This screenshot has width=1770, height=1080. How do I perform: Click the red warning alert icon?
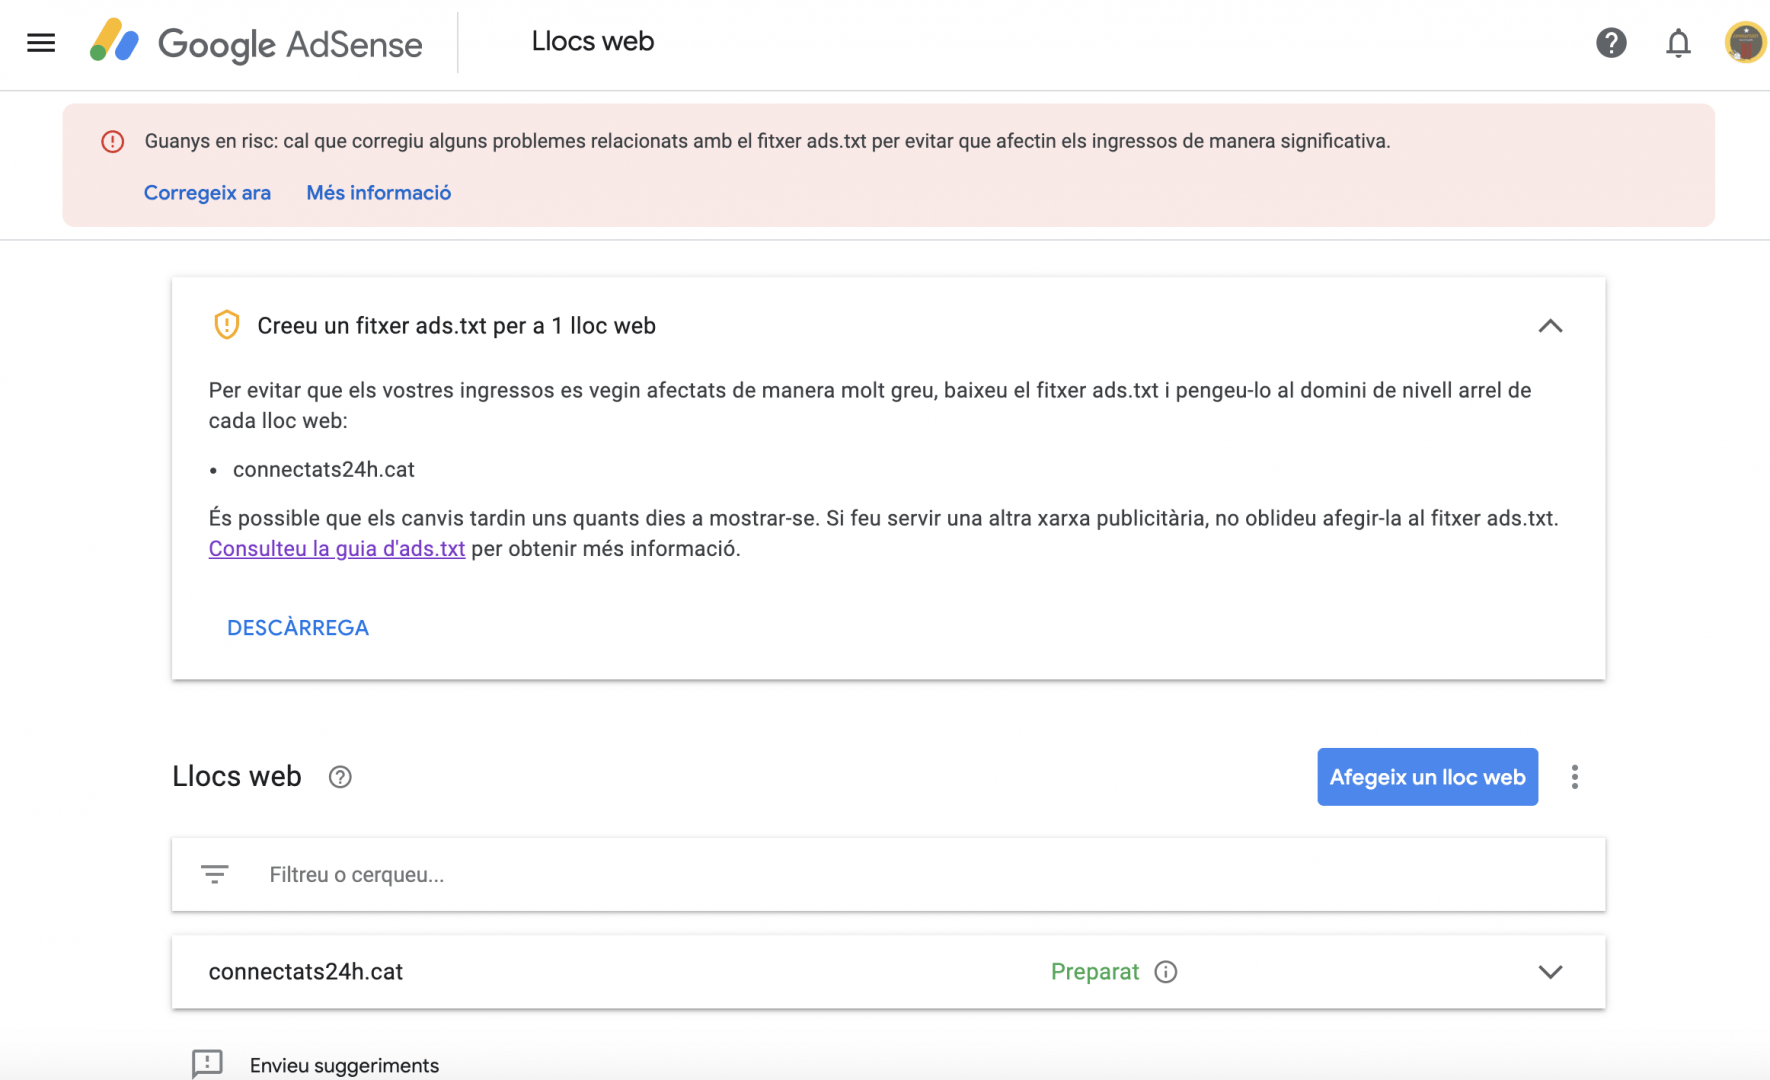point(113,142)
